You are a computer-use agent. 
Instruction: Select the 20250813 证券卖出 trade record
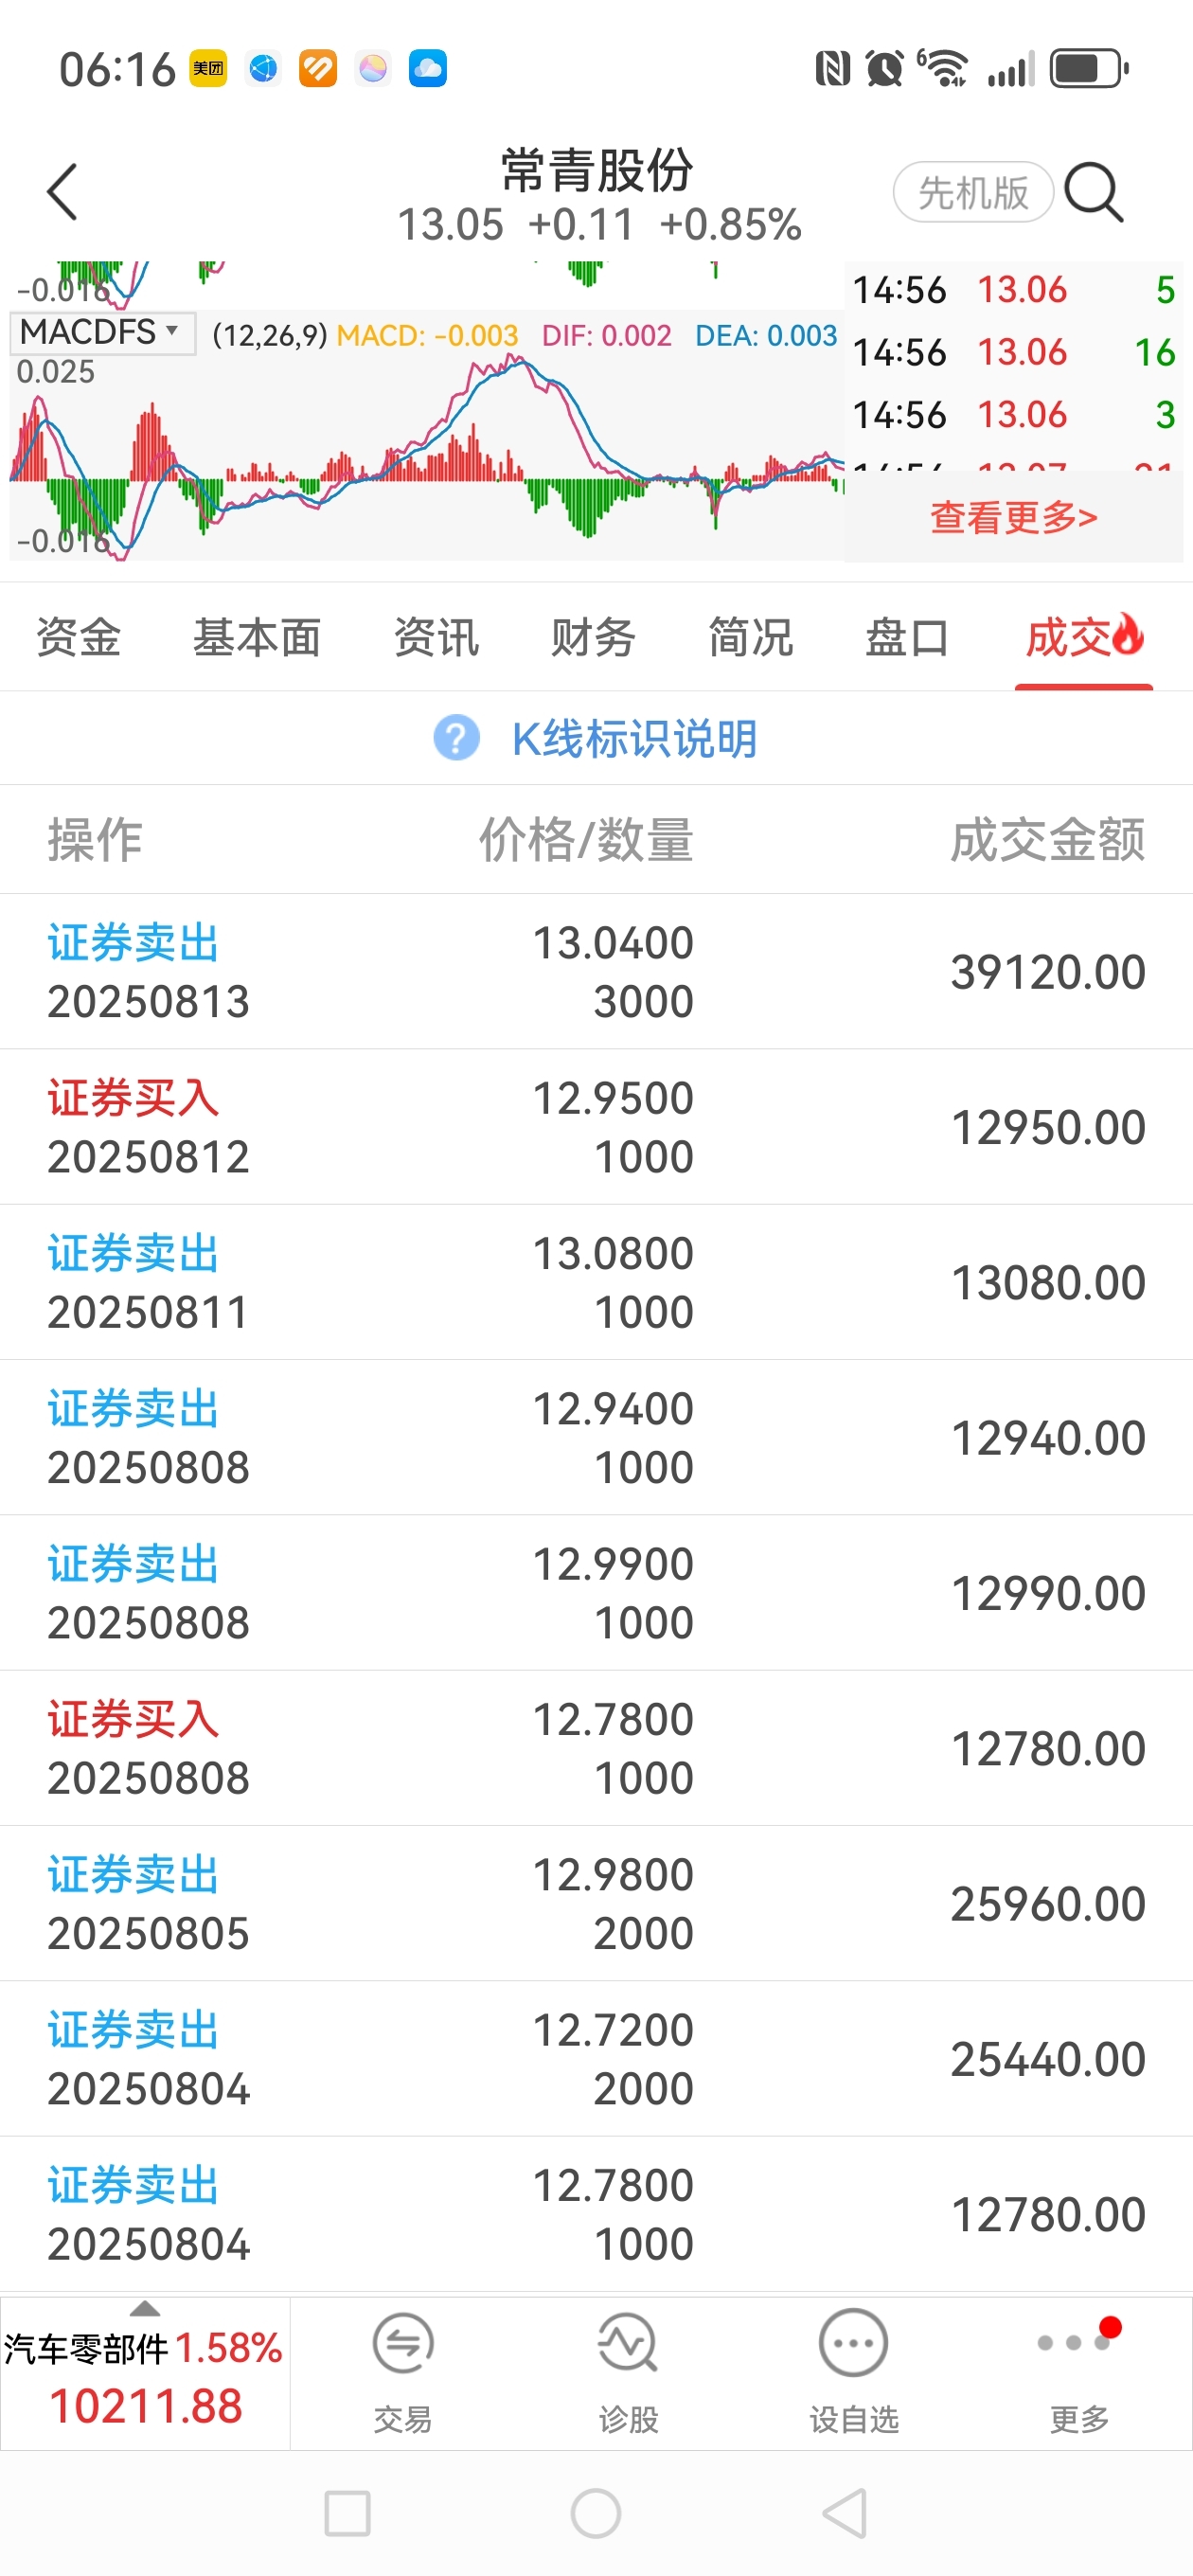(596, 971)
